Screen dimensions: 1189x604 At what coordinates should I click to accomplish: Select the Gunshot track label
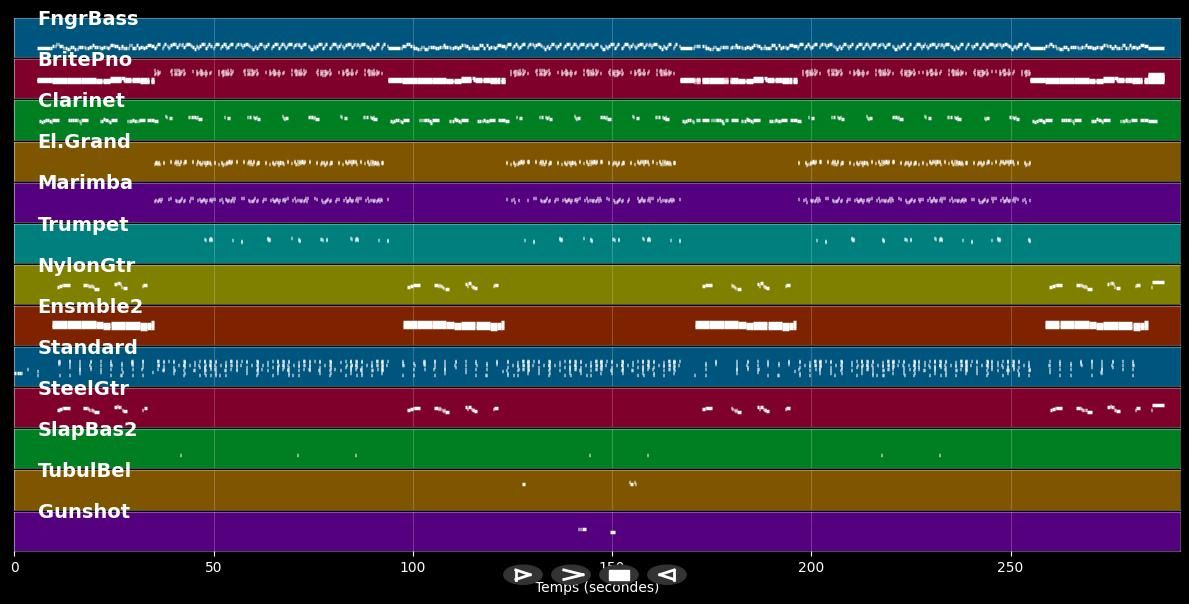click(84, 511)
